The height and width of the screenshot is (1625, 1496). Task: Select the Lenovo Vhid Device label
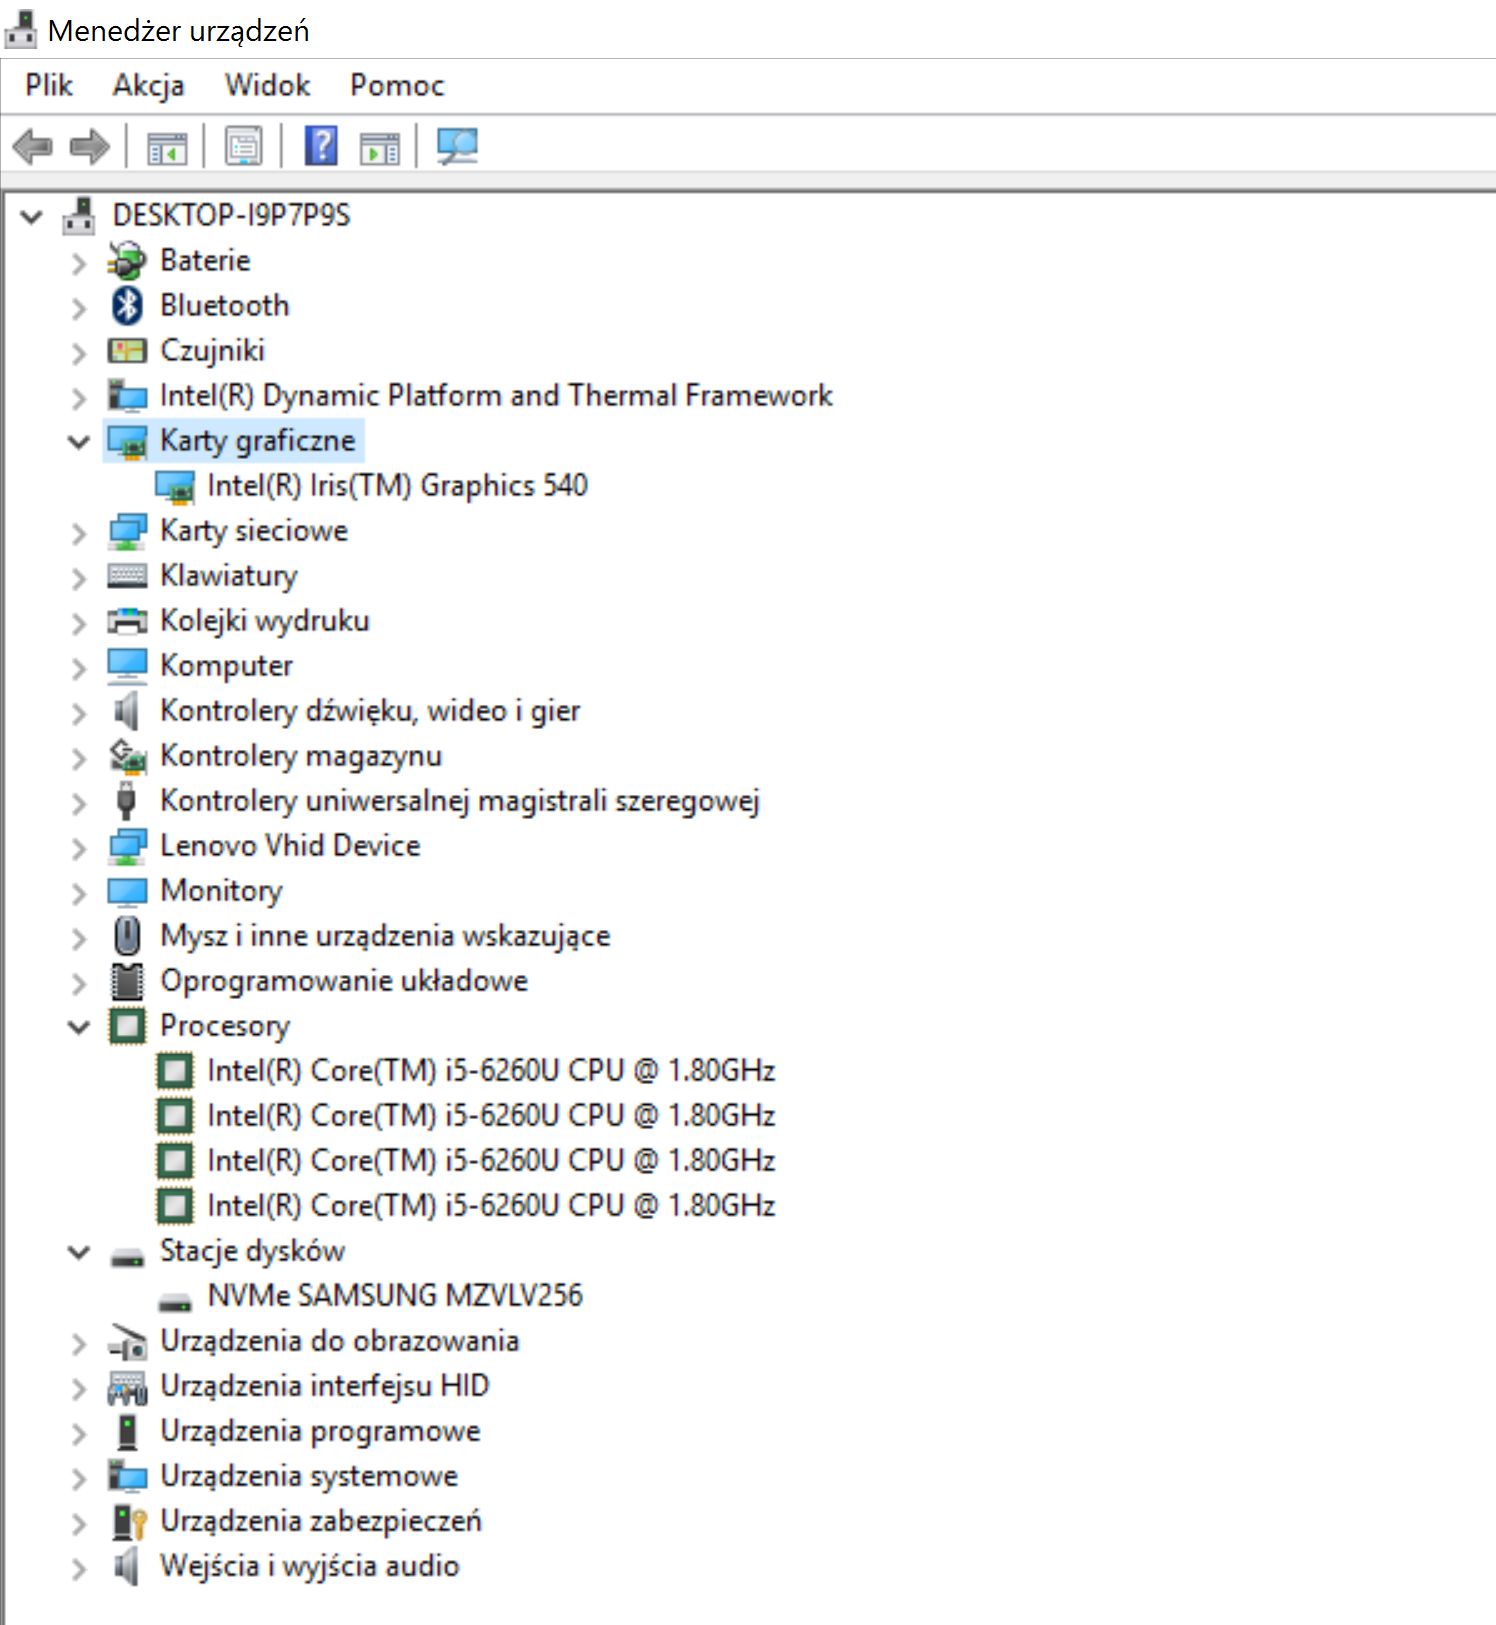coord(290,846)
